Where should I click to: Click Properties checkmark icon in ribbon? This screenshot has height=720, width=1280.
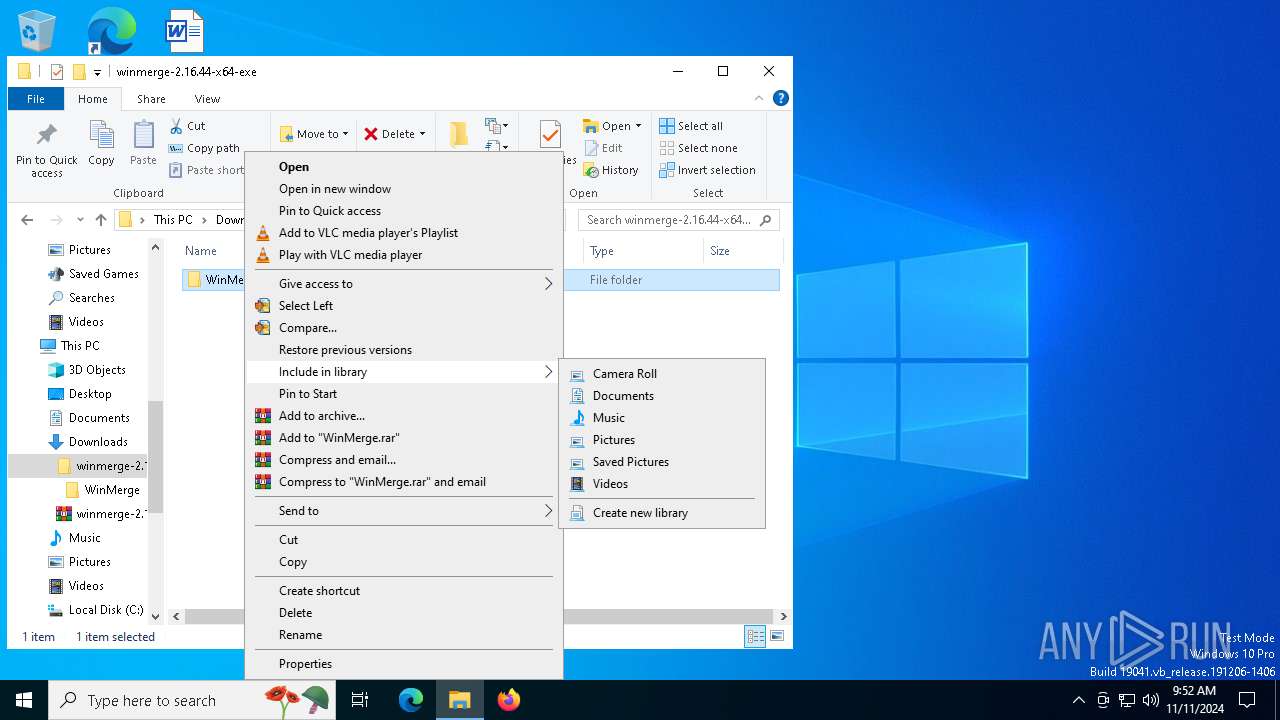550,135
